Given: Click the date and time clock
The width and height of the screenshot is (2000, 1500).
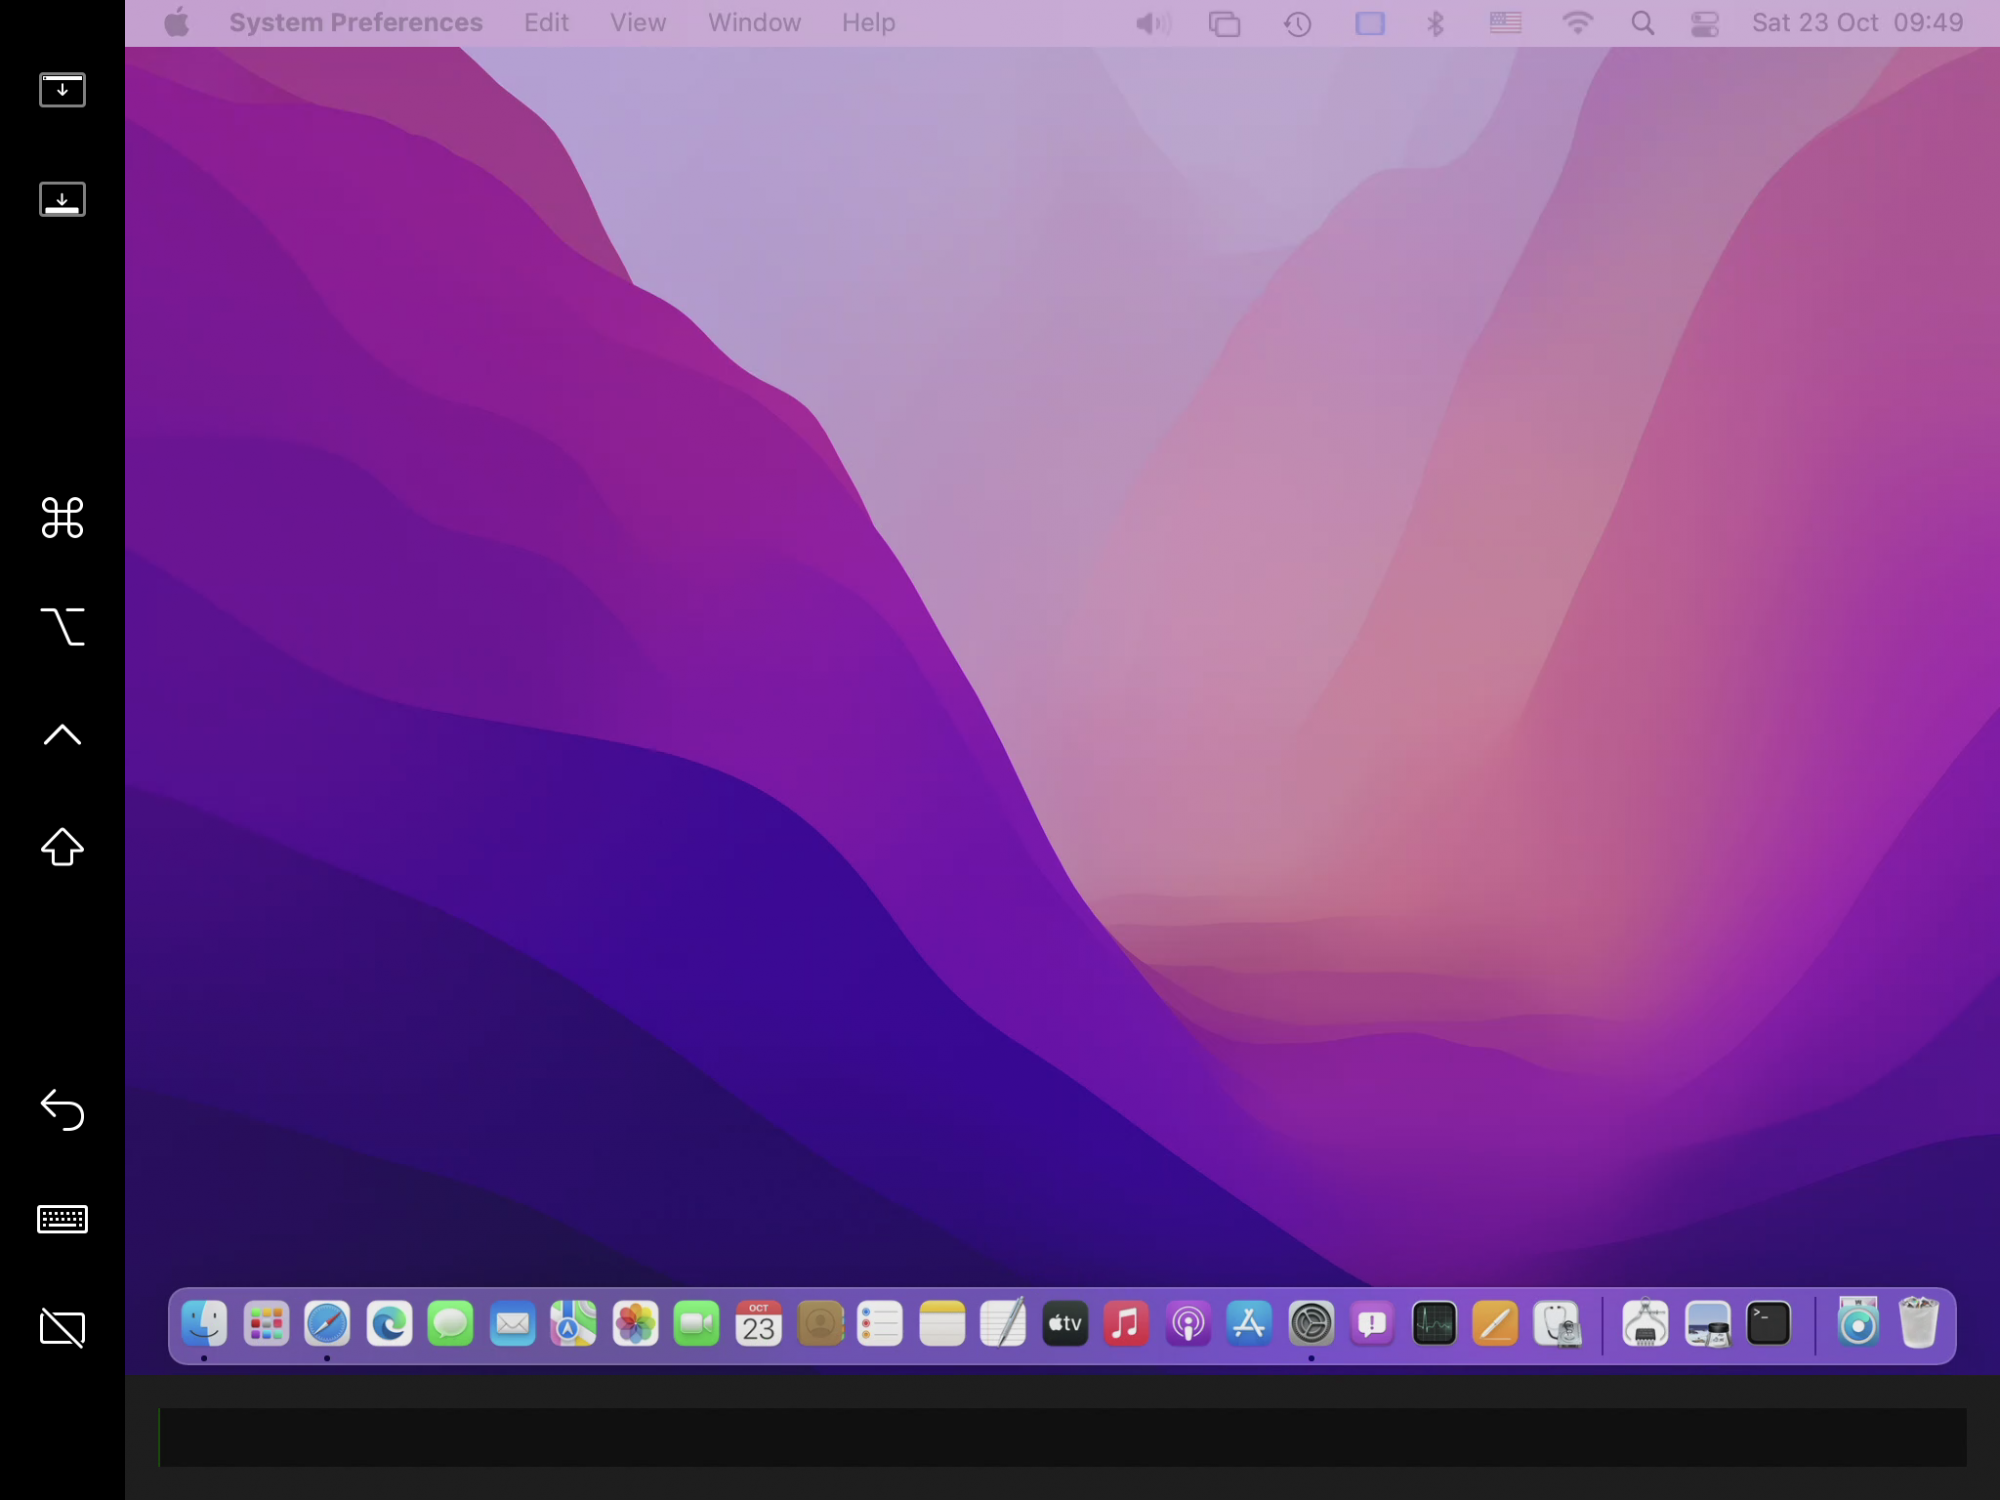Looking at the screenshot, I should click(x=1857, y=22).
